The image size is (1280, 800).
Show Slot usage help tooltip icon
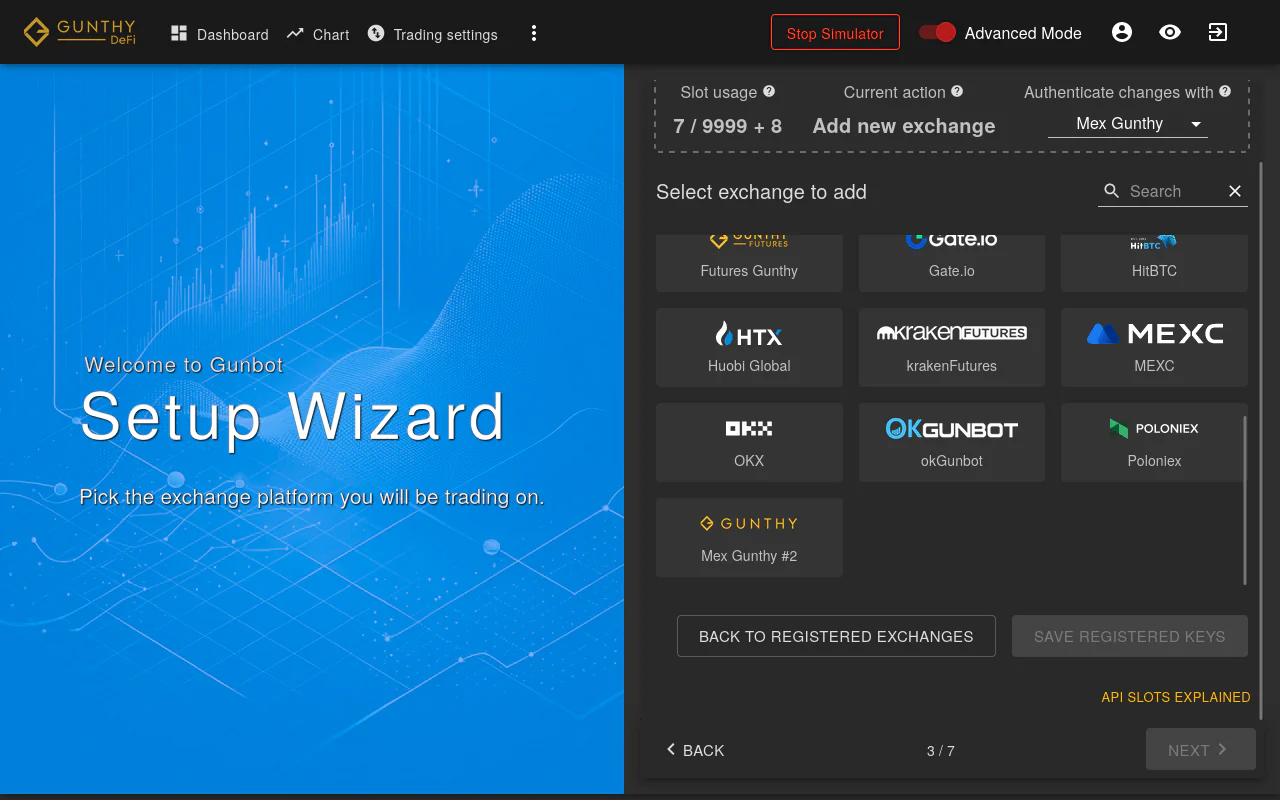point(769,91)
